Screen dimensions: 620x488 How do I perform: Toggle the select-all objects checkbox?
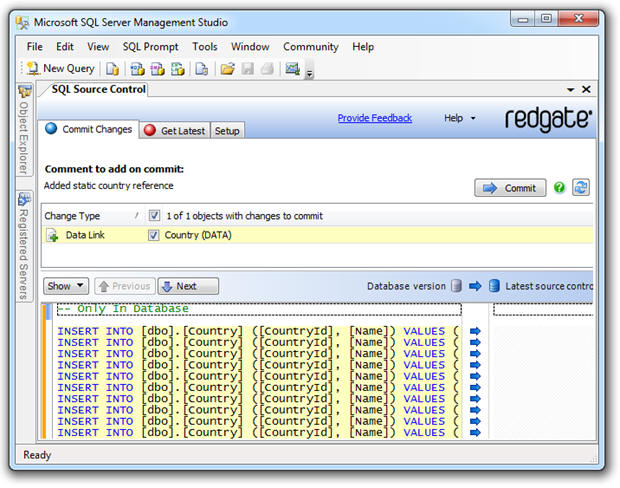pyautogui.click(x=154, y=216)
